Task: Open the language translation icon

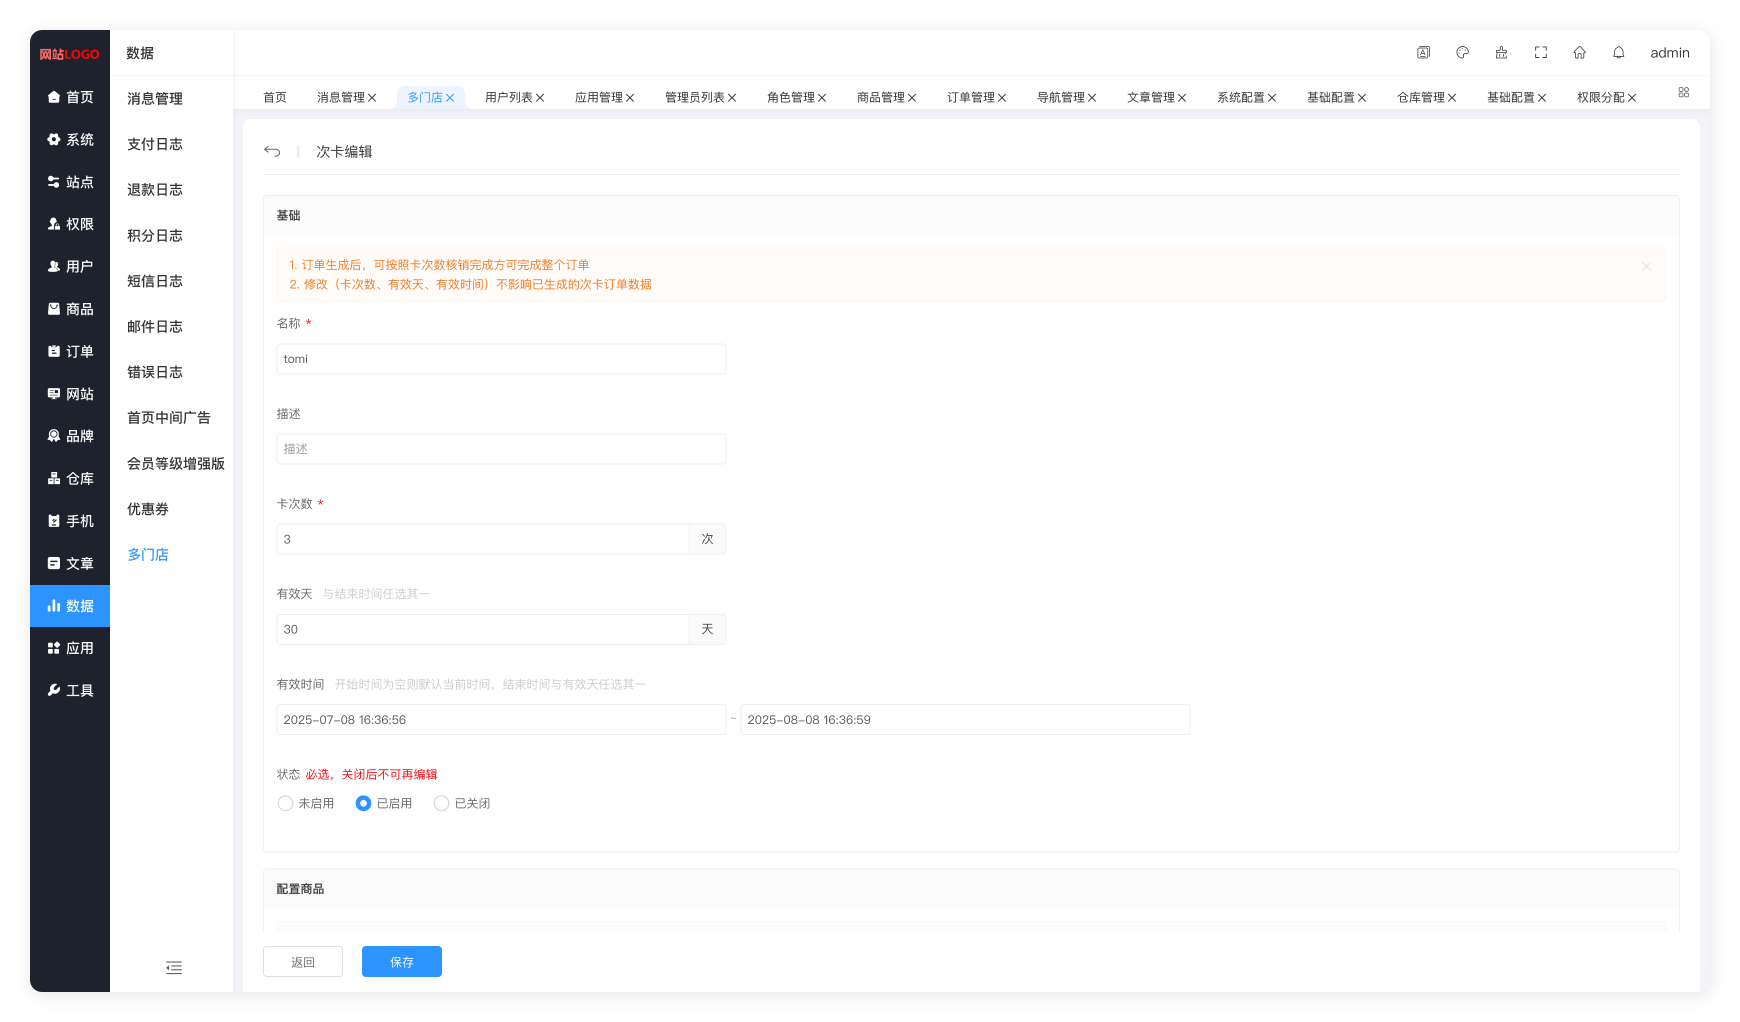Action: click(1423, 53)
